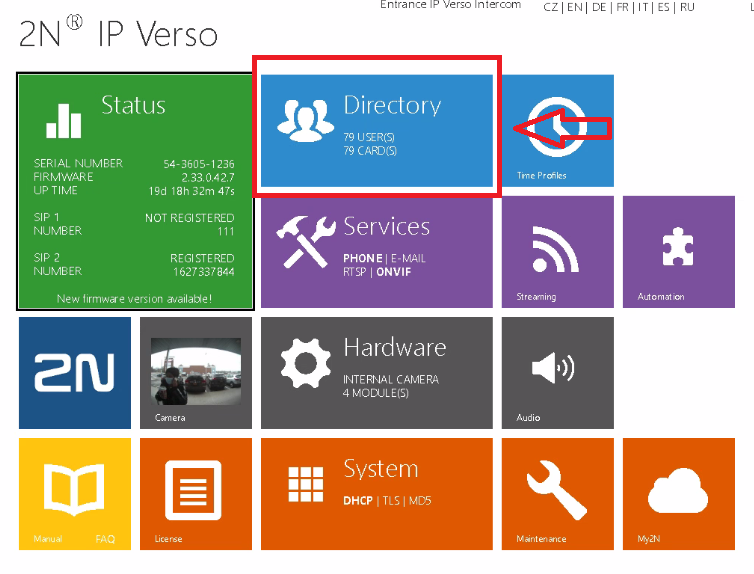Click serial number value 54-3605-1236
Screen dimensions: 754x574
tap(199, 164)
